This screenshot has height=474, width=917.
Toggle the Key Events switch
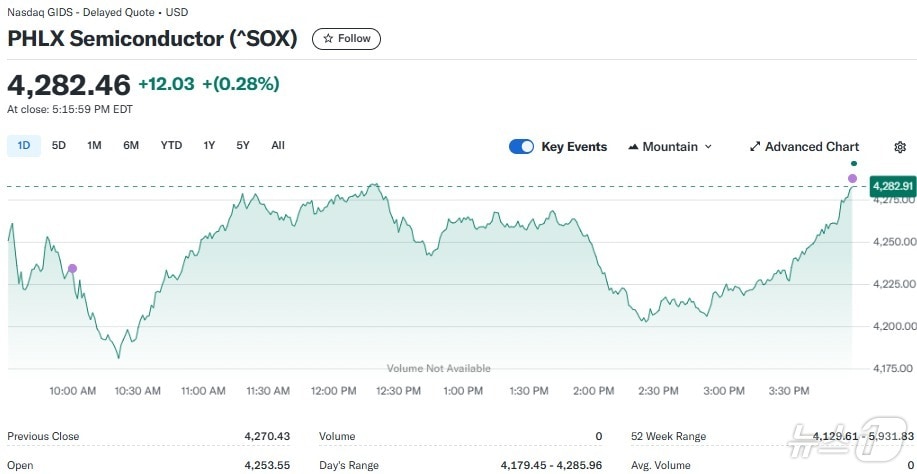click(521, 147)
